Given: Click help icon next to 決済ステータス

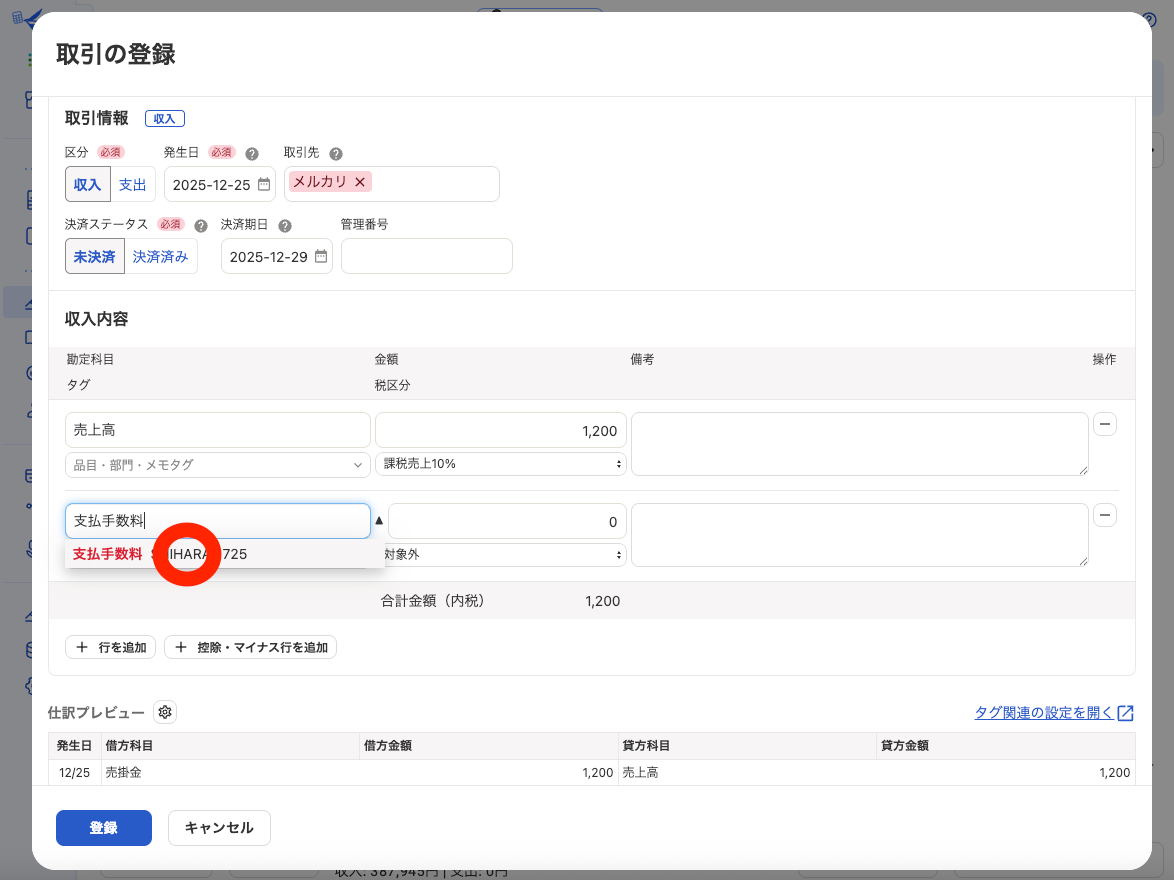Looking at the screenshot, I should 201,226.
